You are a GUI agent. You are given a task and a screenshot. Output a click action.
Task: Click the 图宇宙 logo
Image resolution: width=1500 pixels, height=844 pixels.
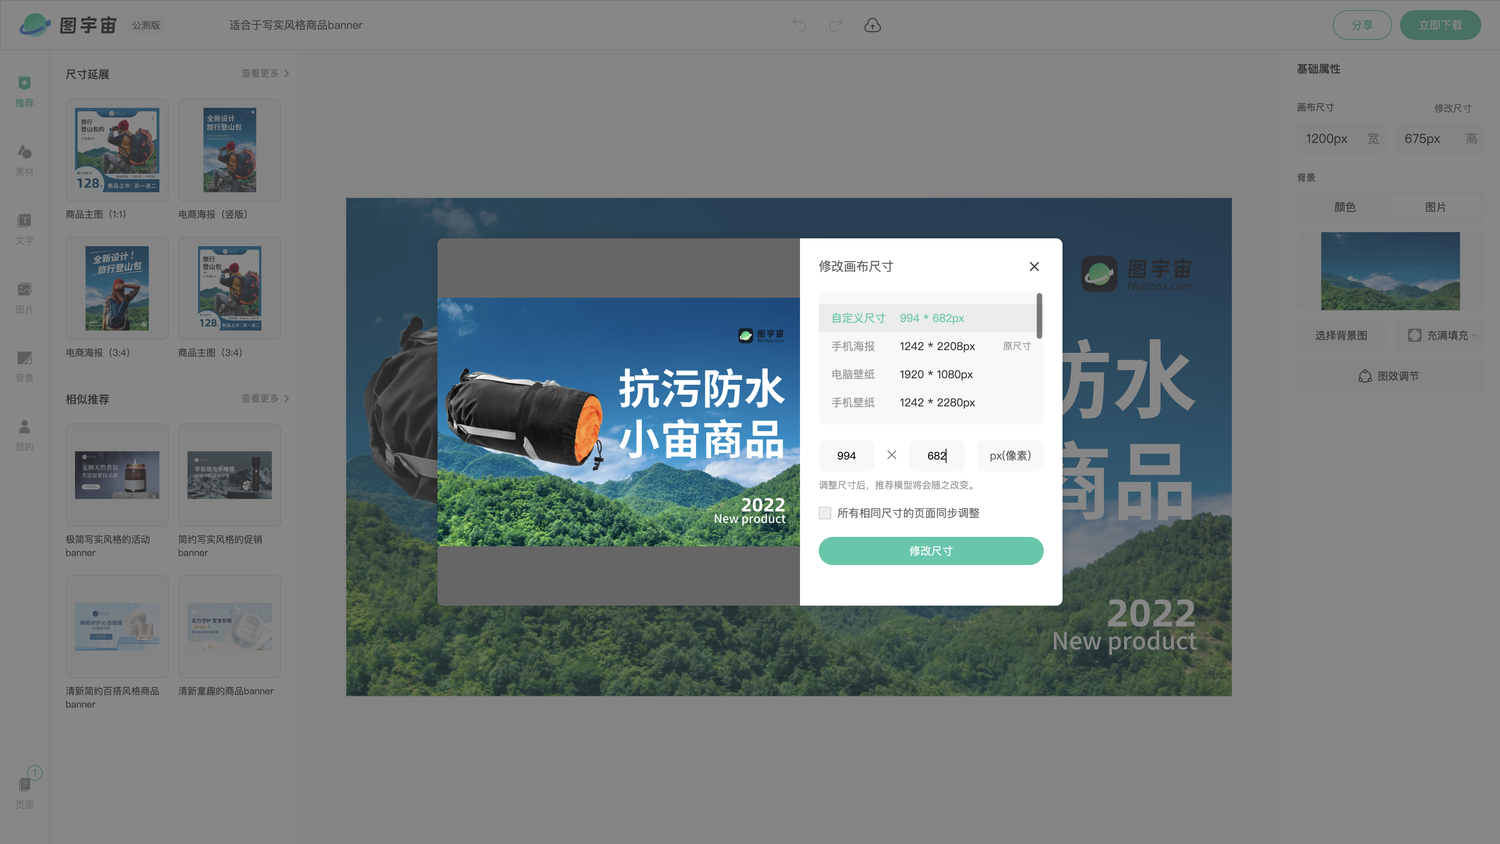(68, 25)
